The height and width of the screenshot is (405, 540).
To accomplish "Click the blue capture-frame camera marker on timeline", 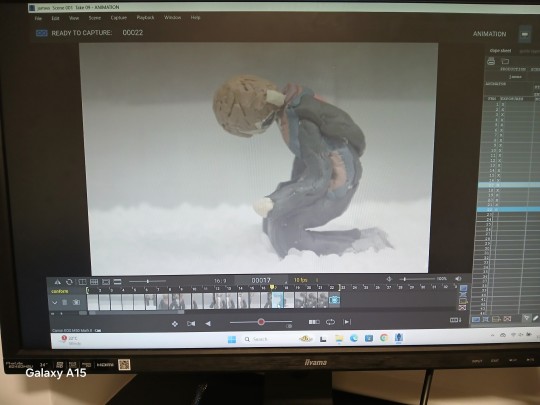I will pyautogui.click(x=334, y=300).
